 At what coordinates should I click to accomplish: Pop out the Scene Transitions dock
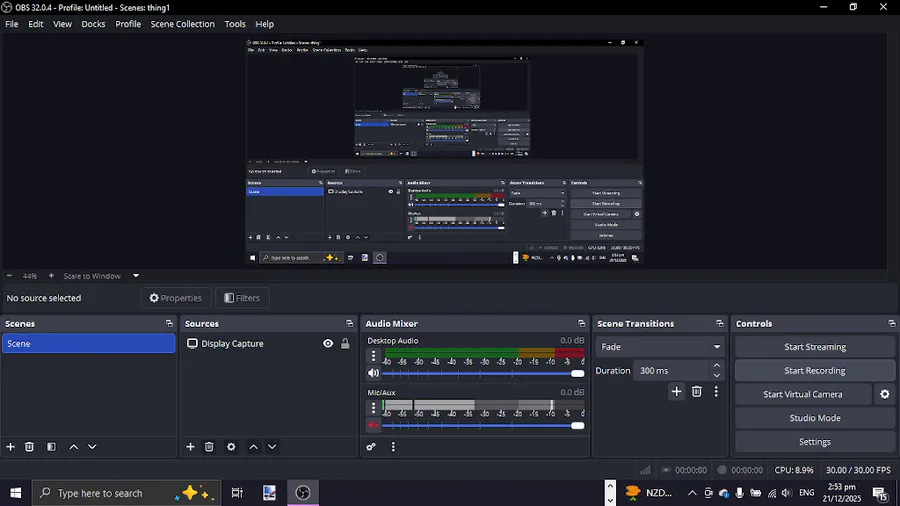(x=720, y=324)
